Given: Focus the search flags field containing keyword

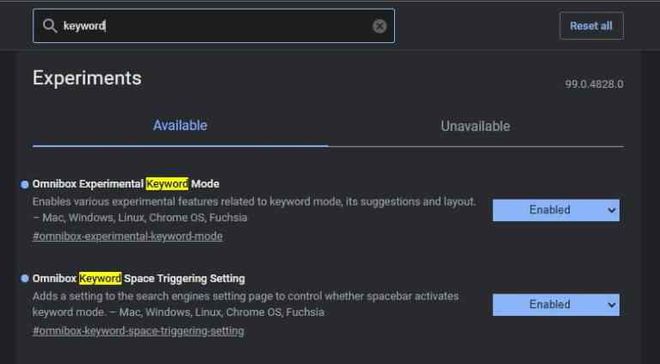Looking at the screenshot, I should [x=214, y=26].
